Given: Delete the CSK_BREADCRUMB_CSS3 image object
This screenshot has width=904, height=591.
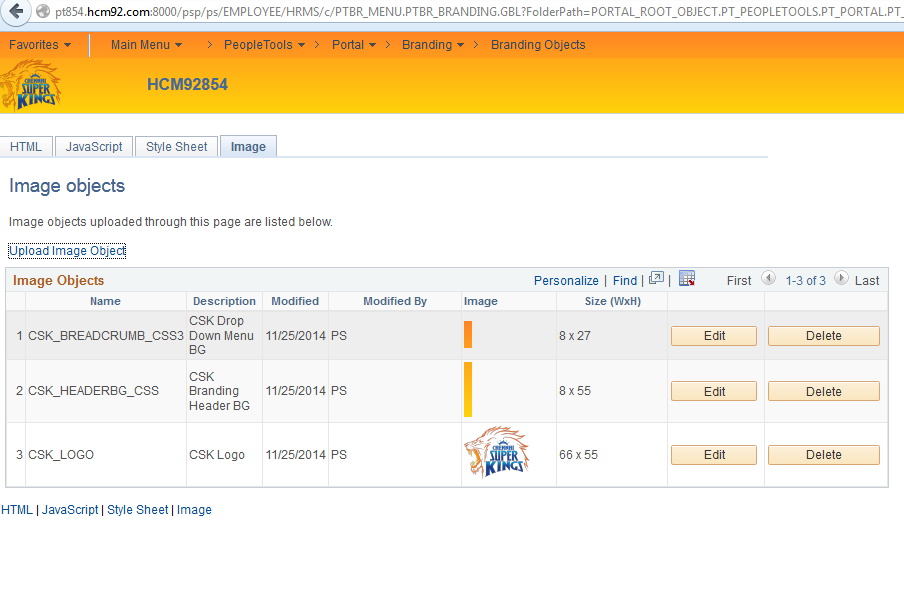Looking at the screenshot, I should [x=824, y=336].
